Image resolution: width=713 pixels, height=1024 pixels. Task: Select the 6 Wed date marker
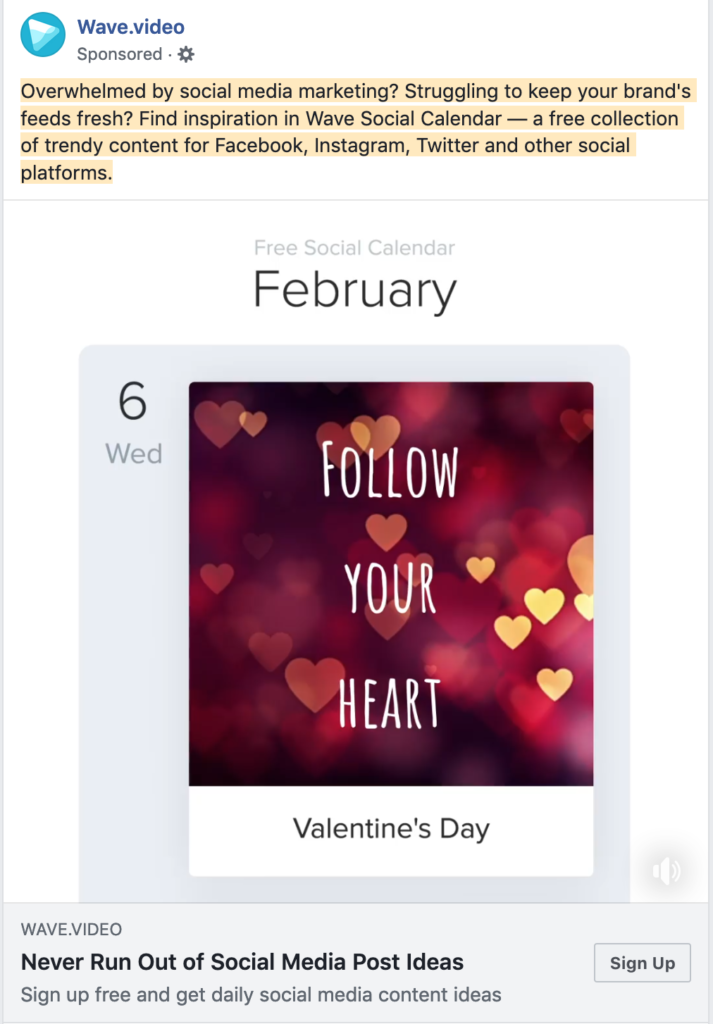[x=133, y=423]
